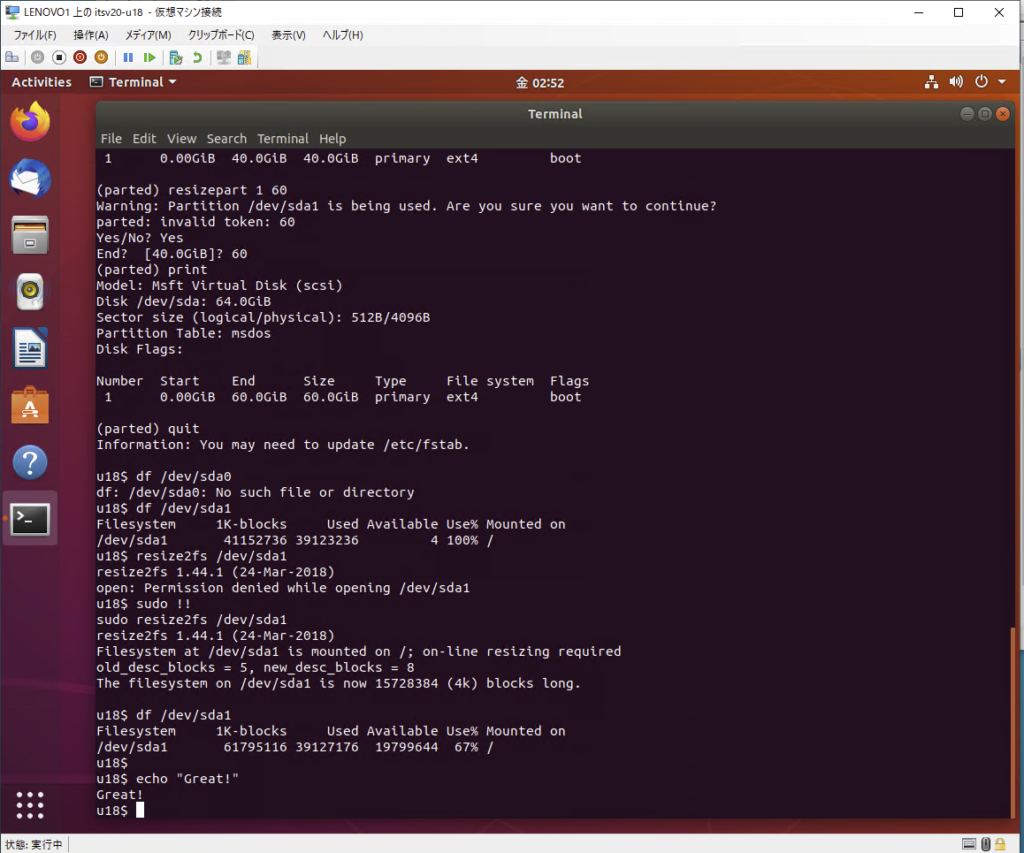Launch Thunderbird Mail from the dock
The height and width of the screenshot is (853, 1024).
coord(30,180)
